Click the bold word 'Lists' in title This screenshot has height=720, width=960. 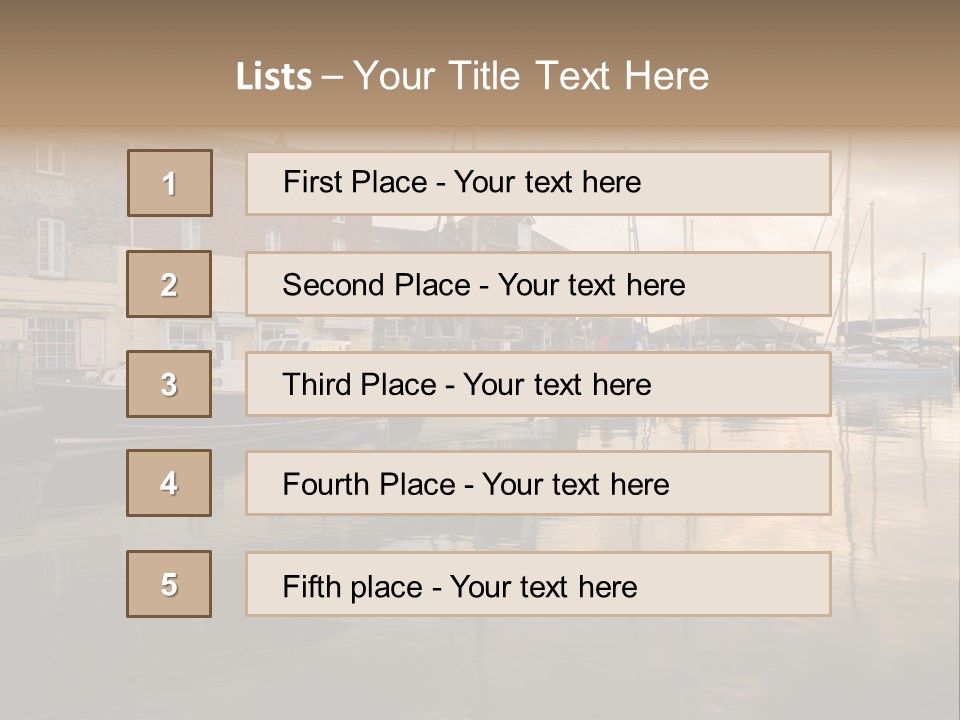(x=273, y=77)
